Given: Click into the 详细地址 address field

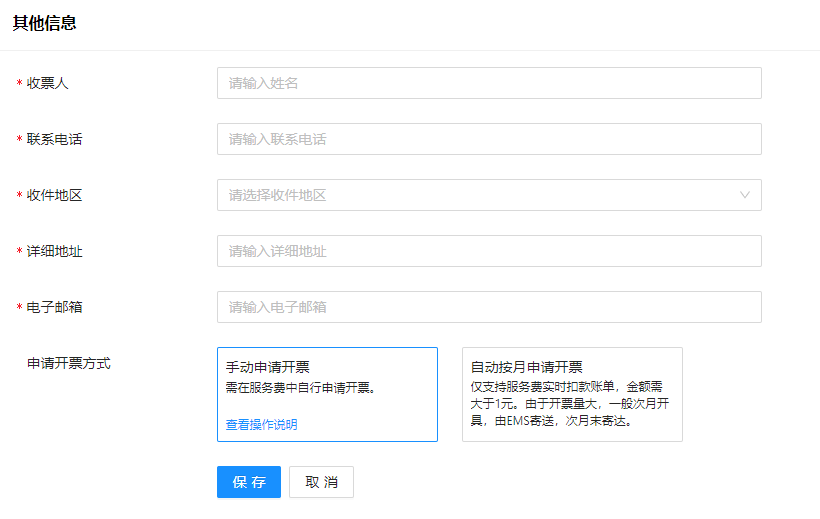Looking at the screenshot, I should click(x=489, y=251).
